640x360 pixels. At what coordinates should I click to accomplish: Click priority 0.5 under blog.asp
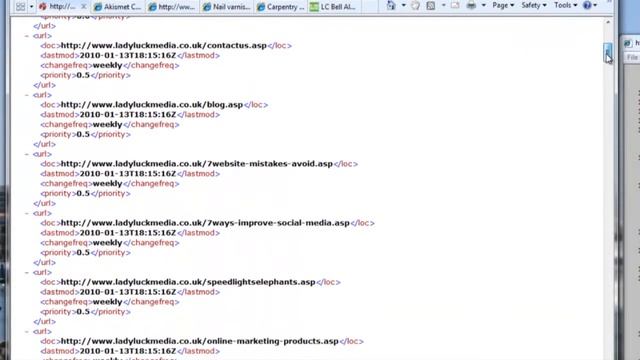[x=83, y=134]
